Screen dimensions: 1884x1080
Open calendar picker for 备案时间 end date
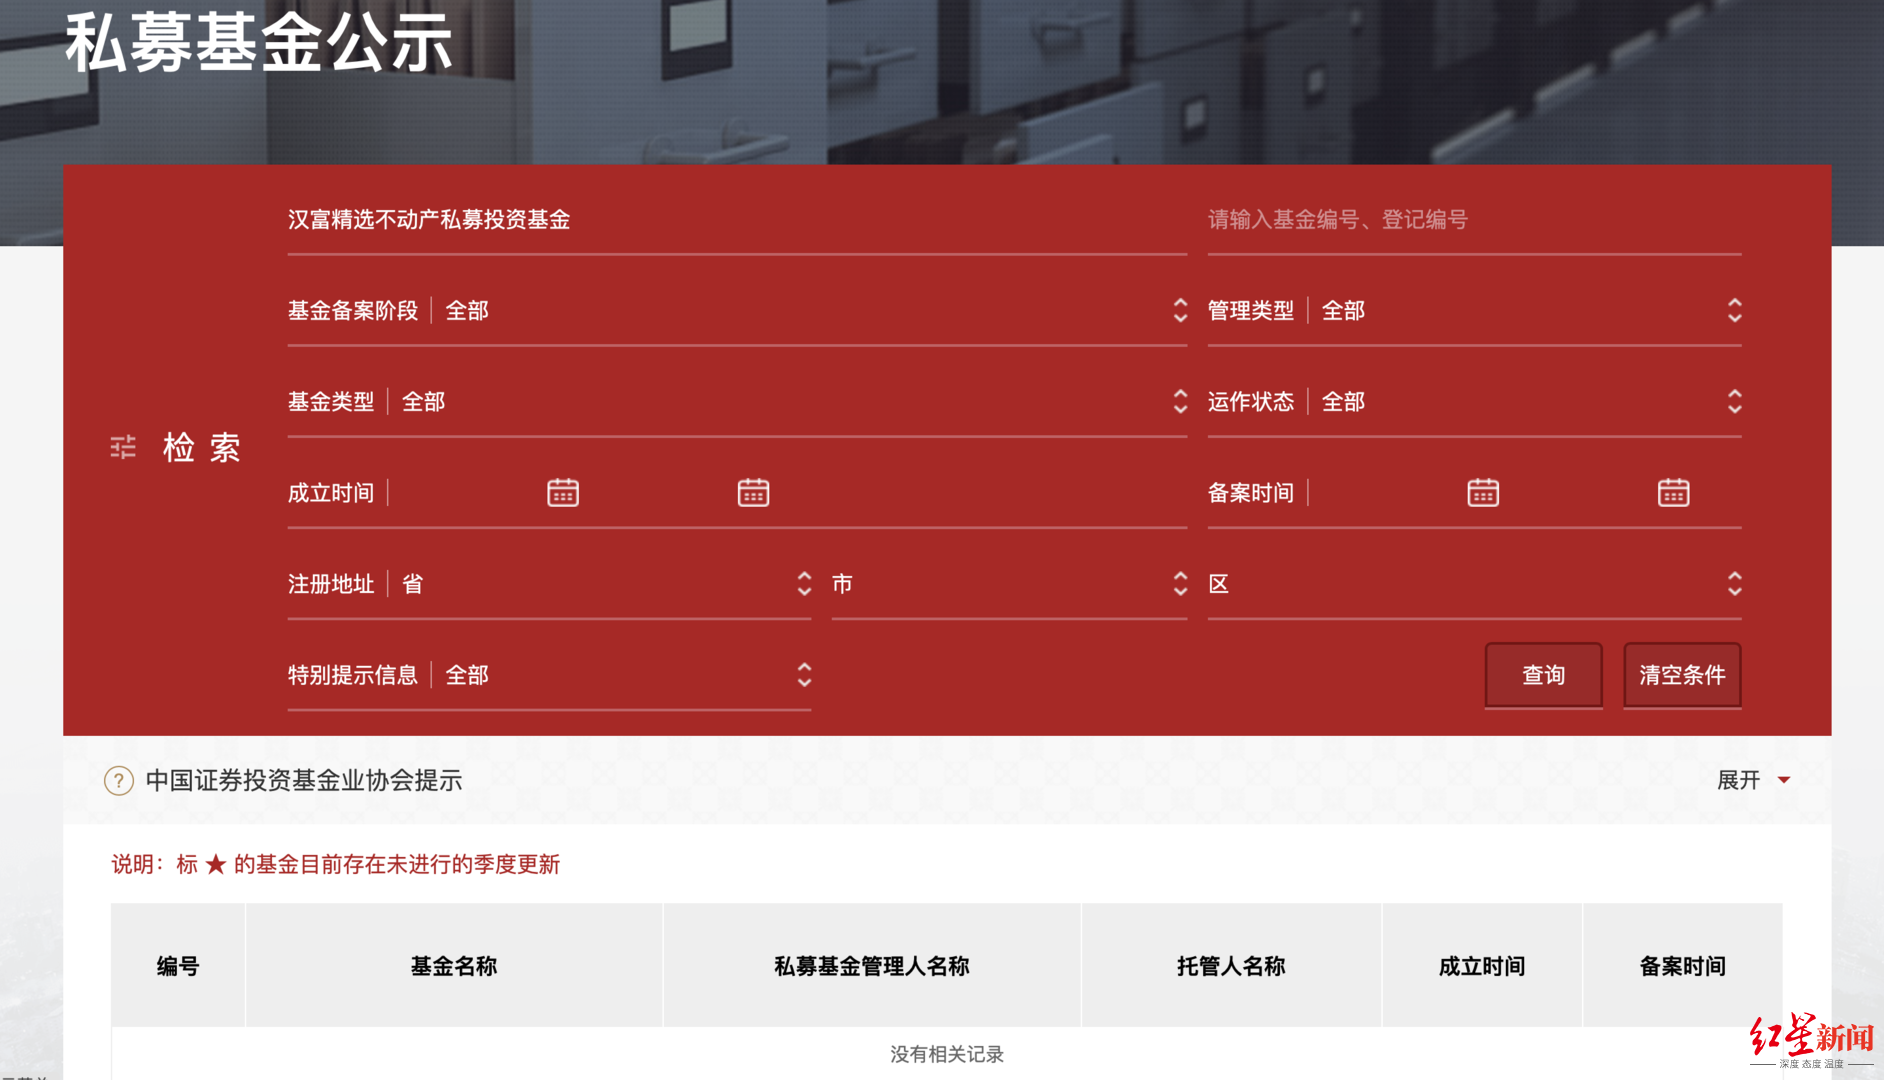click(x=1673, y=491)
